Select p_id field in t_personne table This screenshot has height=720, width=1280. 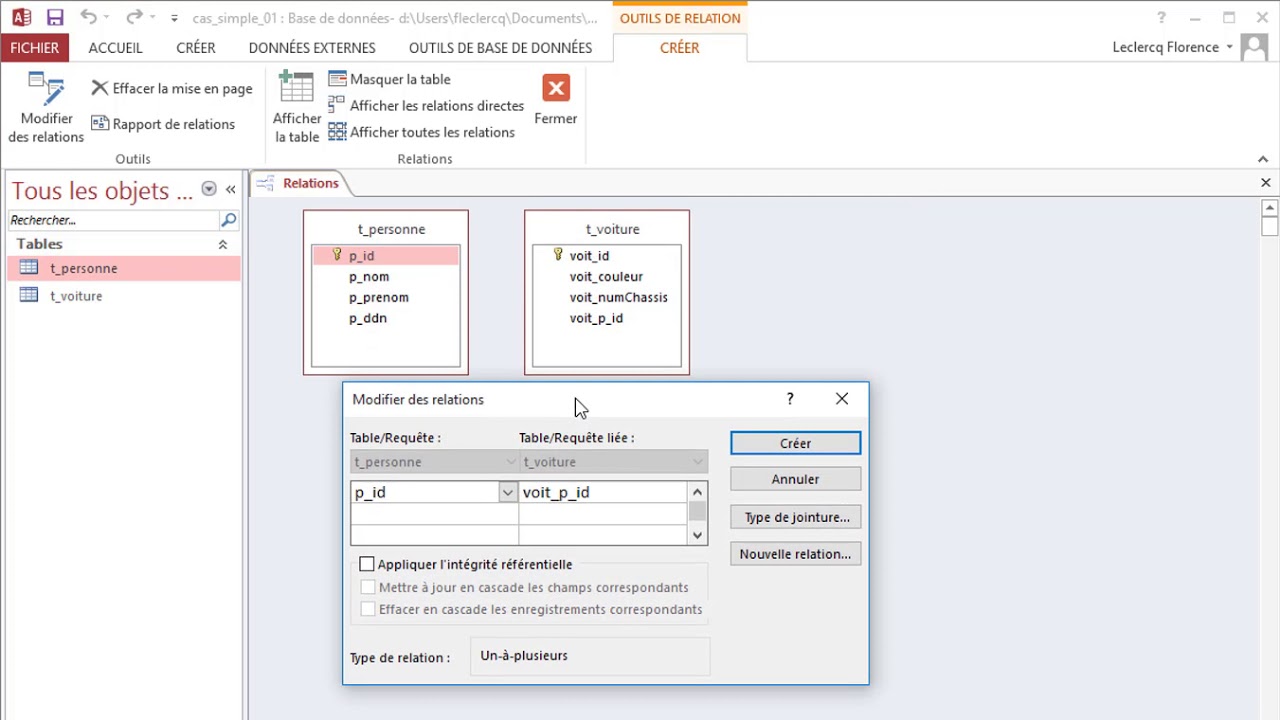pyautogui.click(x=386, y=256)
